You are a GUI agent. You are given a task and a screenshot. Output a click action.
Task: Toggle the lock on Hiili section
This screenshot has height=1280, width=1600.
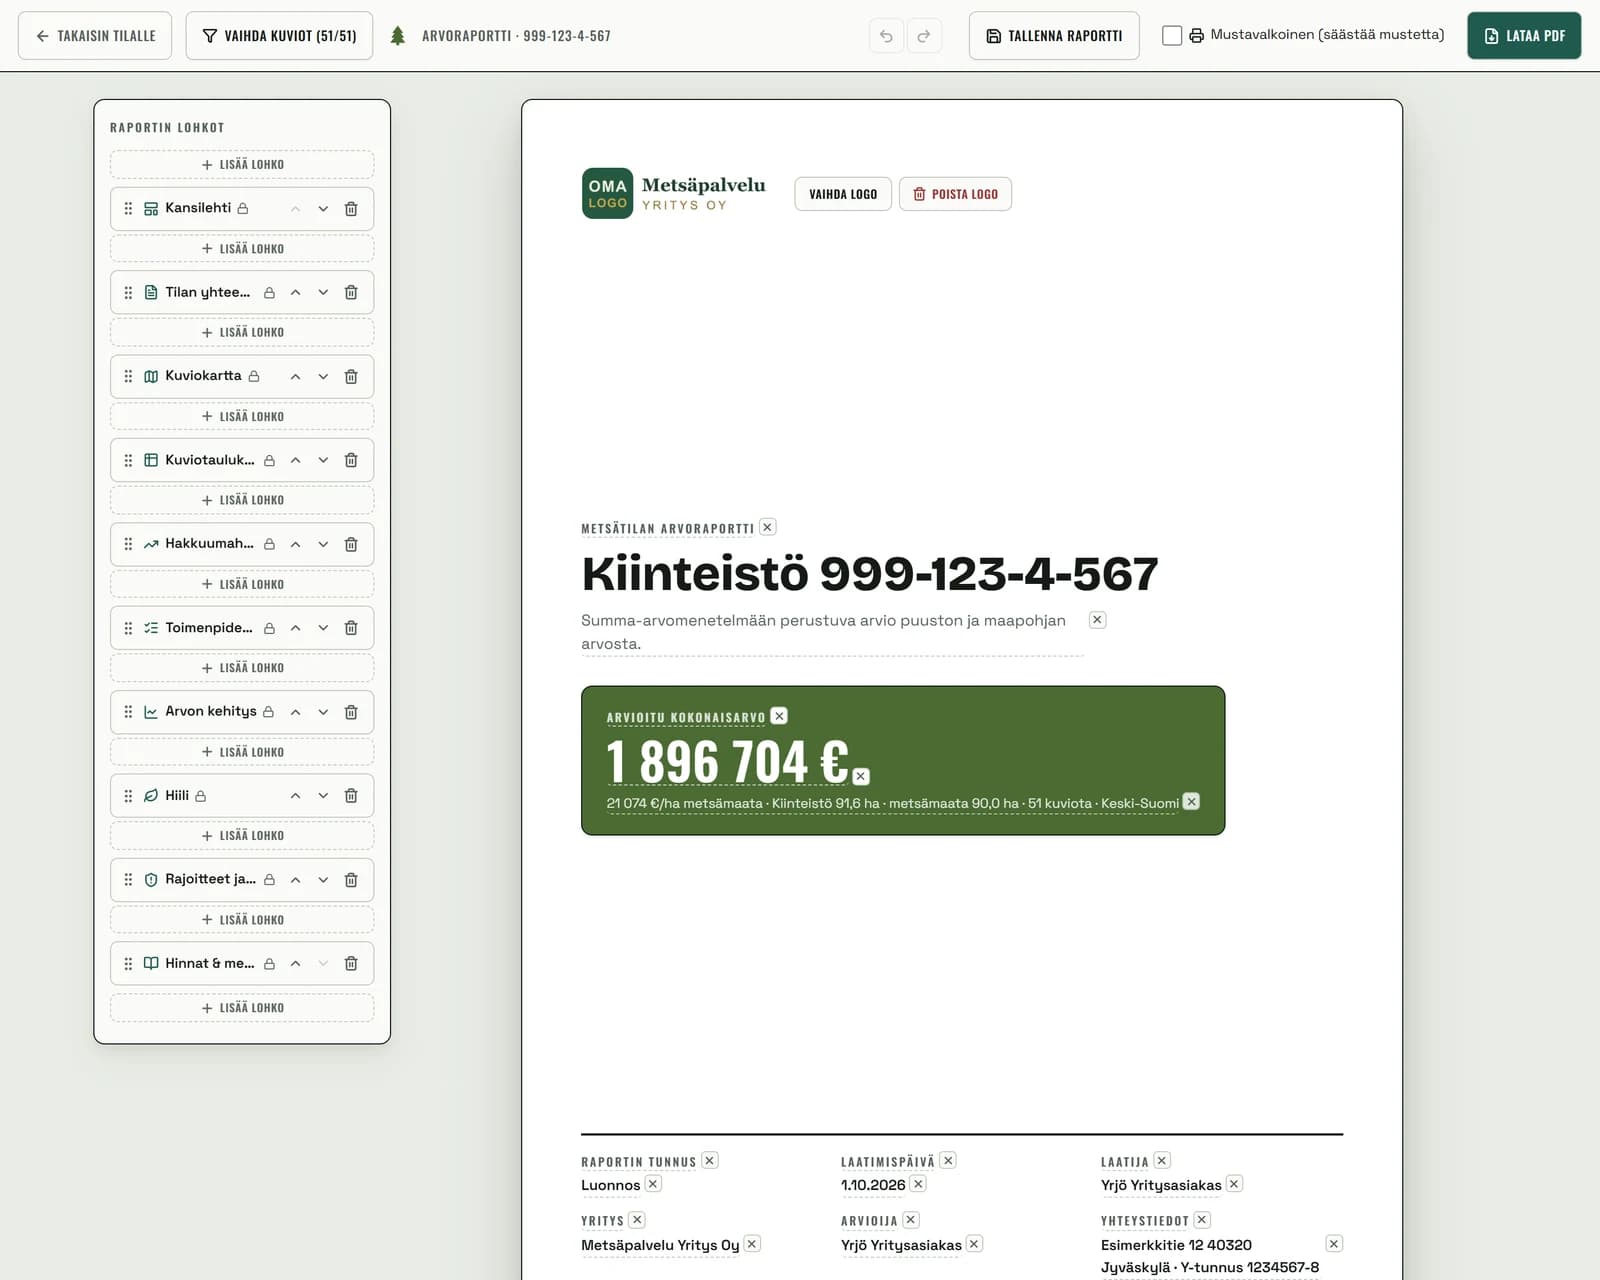coord(201,796)
